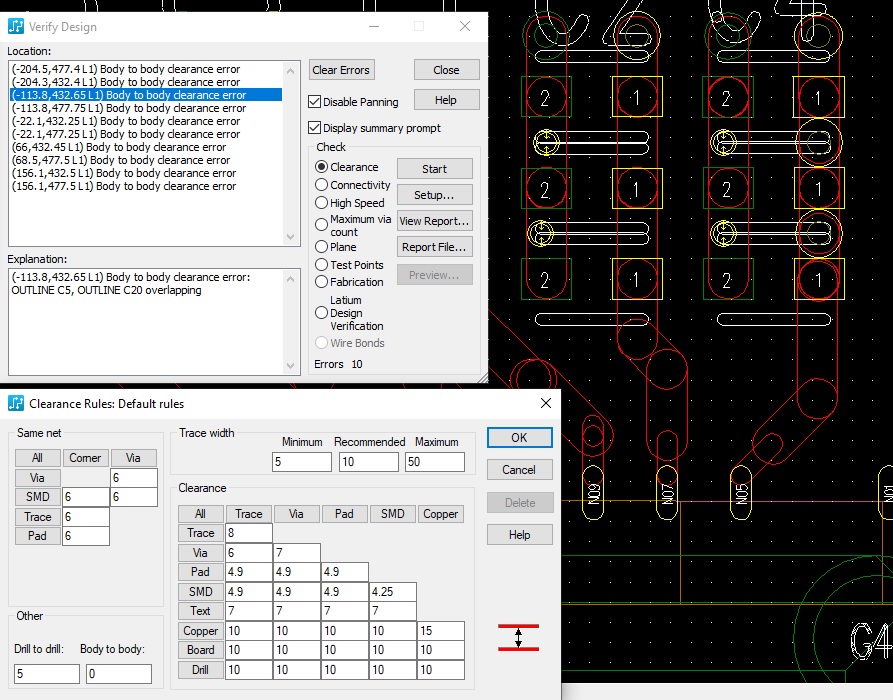The height and width of the screenshot is (700, 893).
Task: Uncheck Display summary prompt
Action: click(x=315, y=128)
